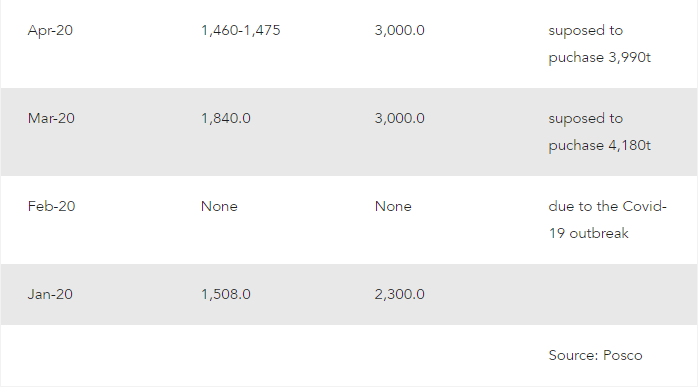698x387 pixels.
Task: Click the Mar-20 3,000.0 volume cell
Action: click(399, 118)
